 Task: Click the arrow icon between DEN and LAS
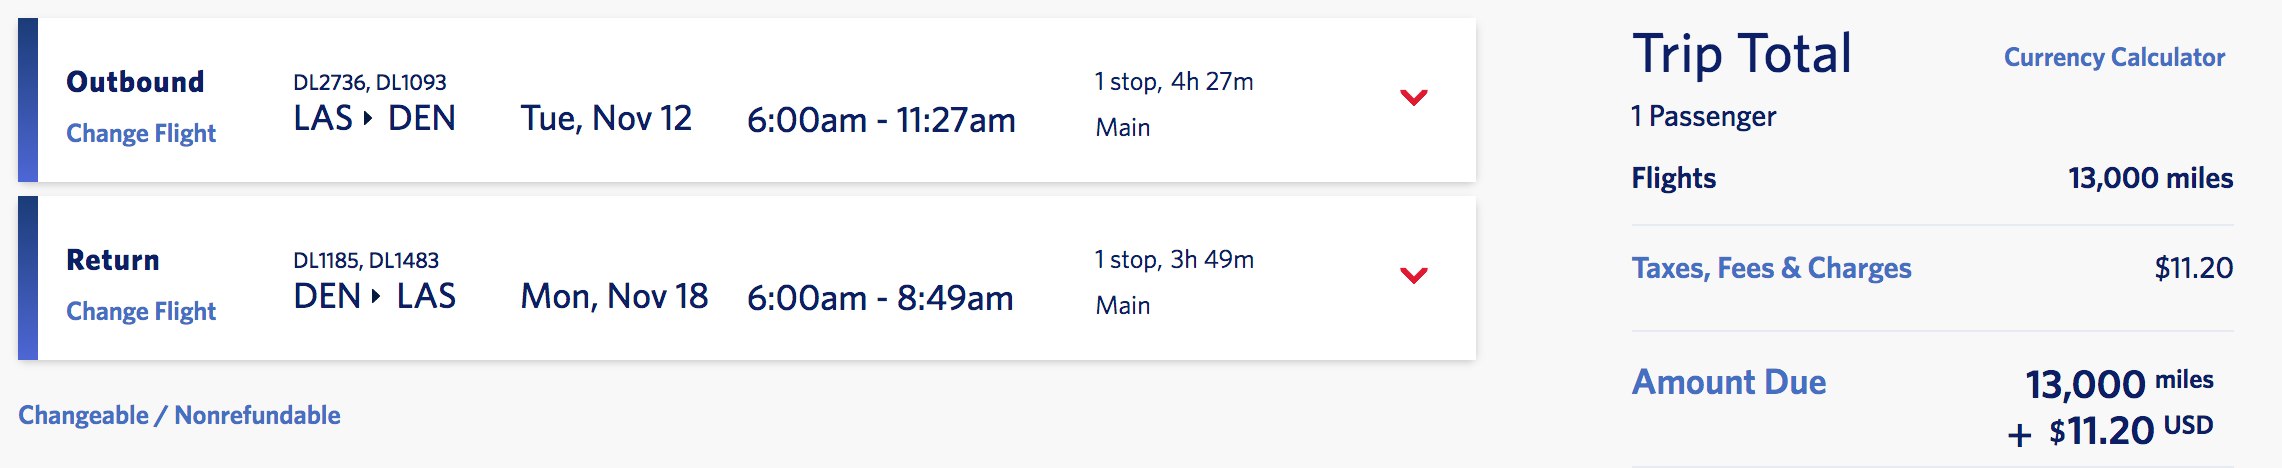tap(376, 296)
